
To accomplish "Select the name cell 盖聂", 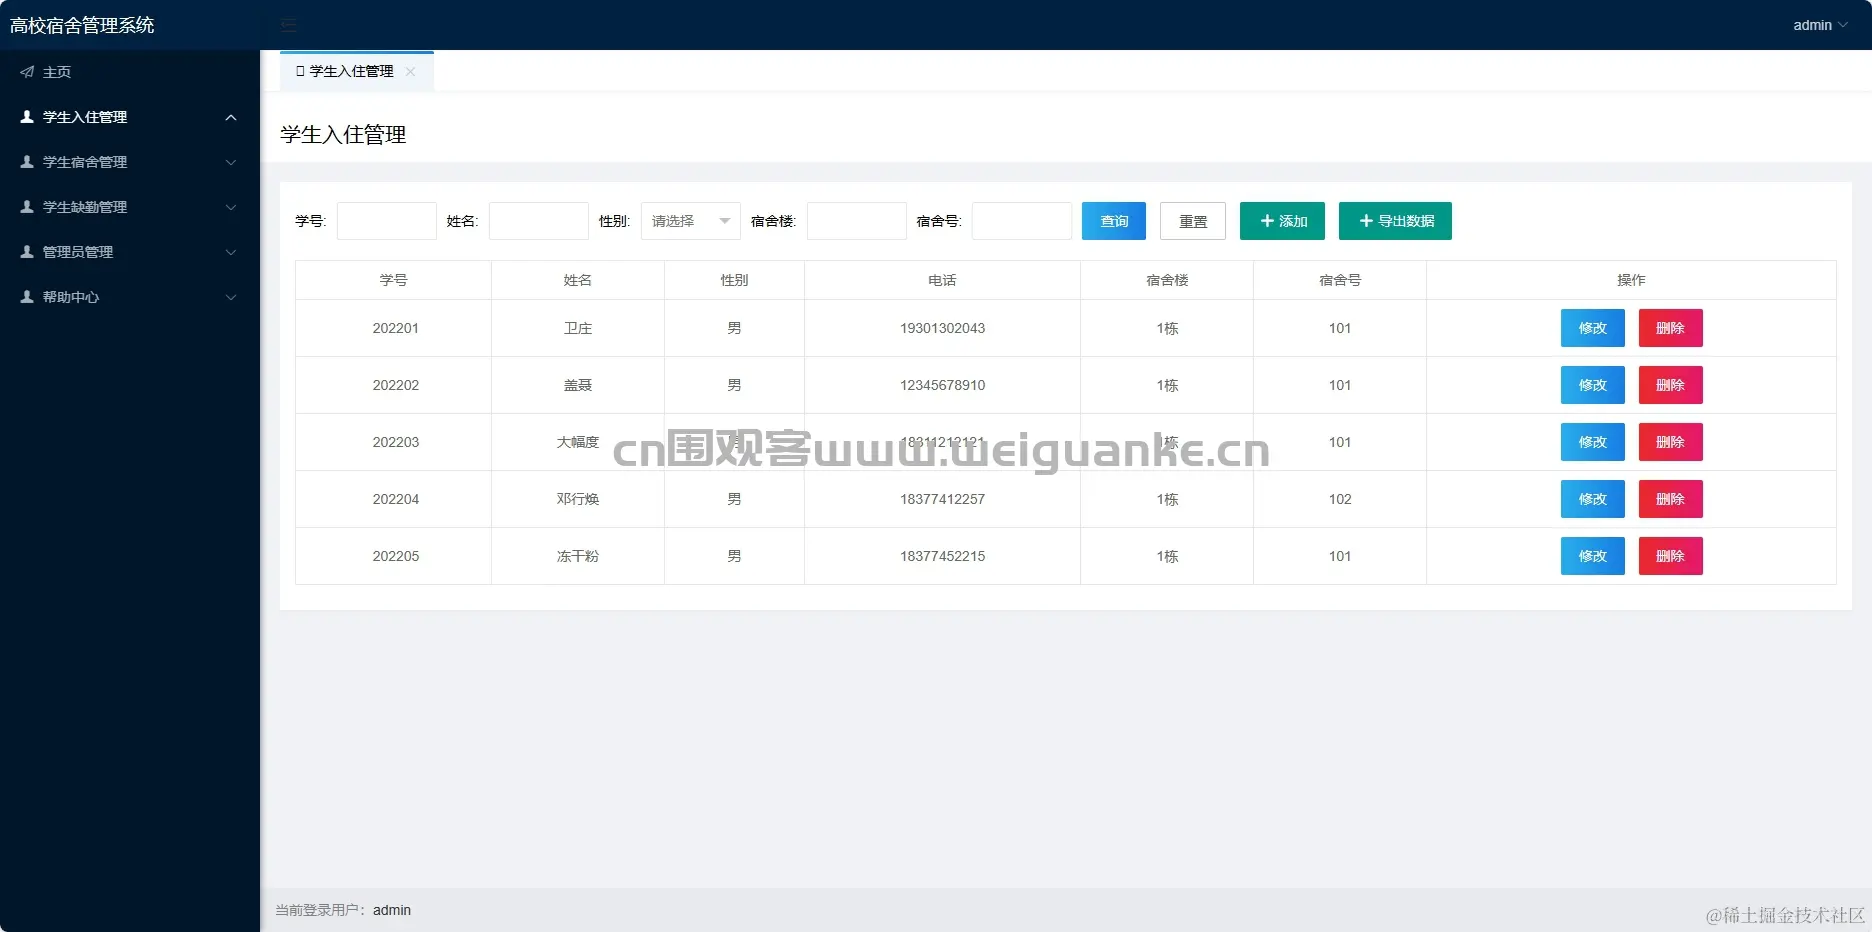I will [x=578, y=385].
